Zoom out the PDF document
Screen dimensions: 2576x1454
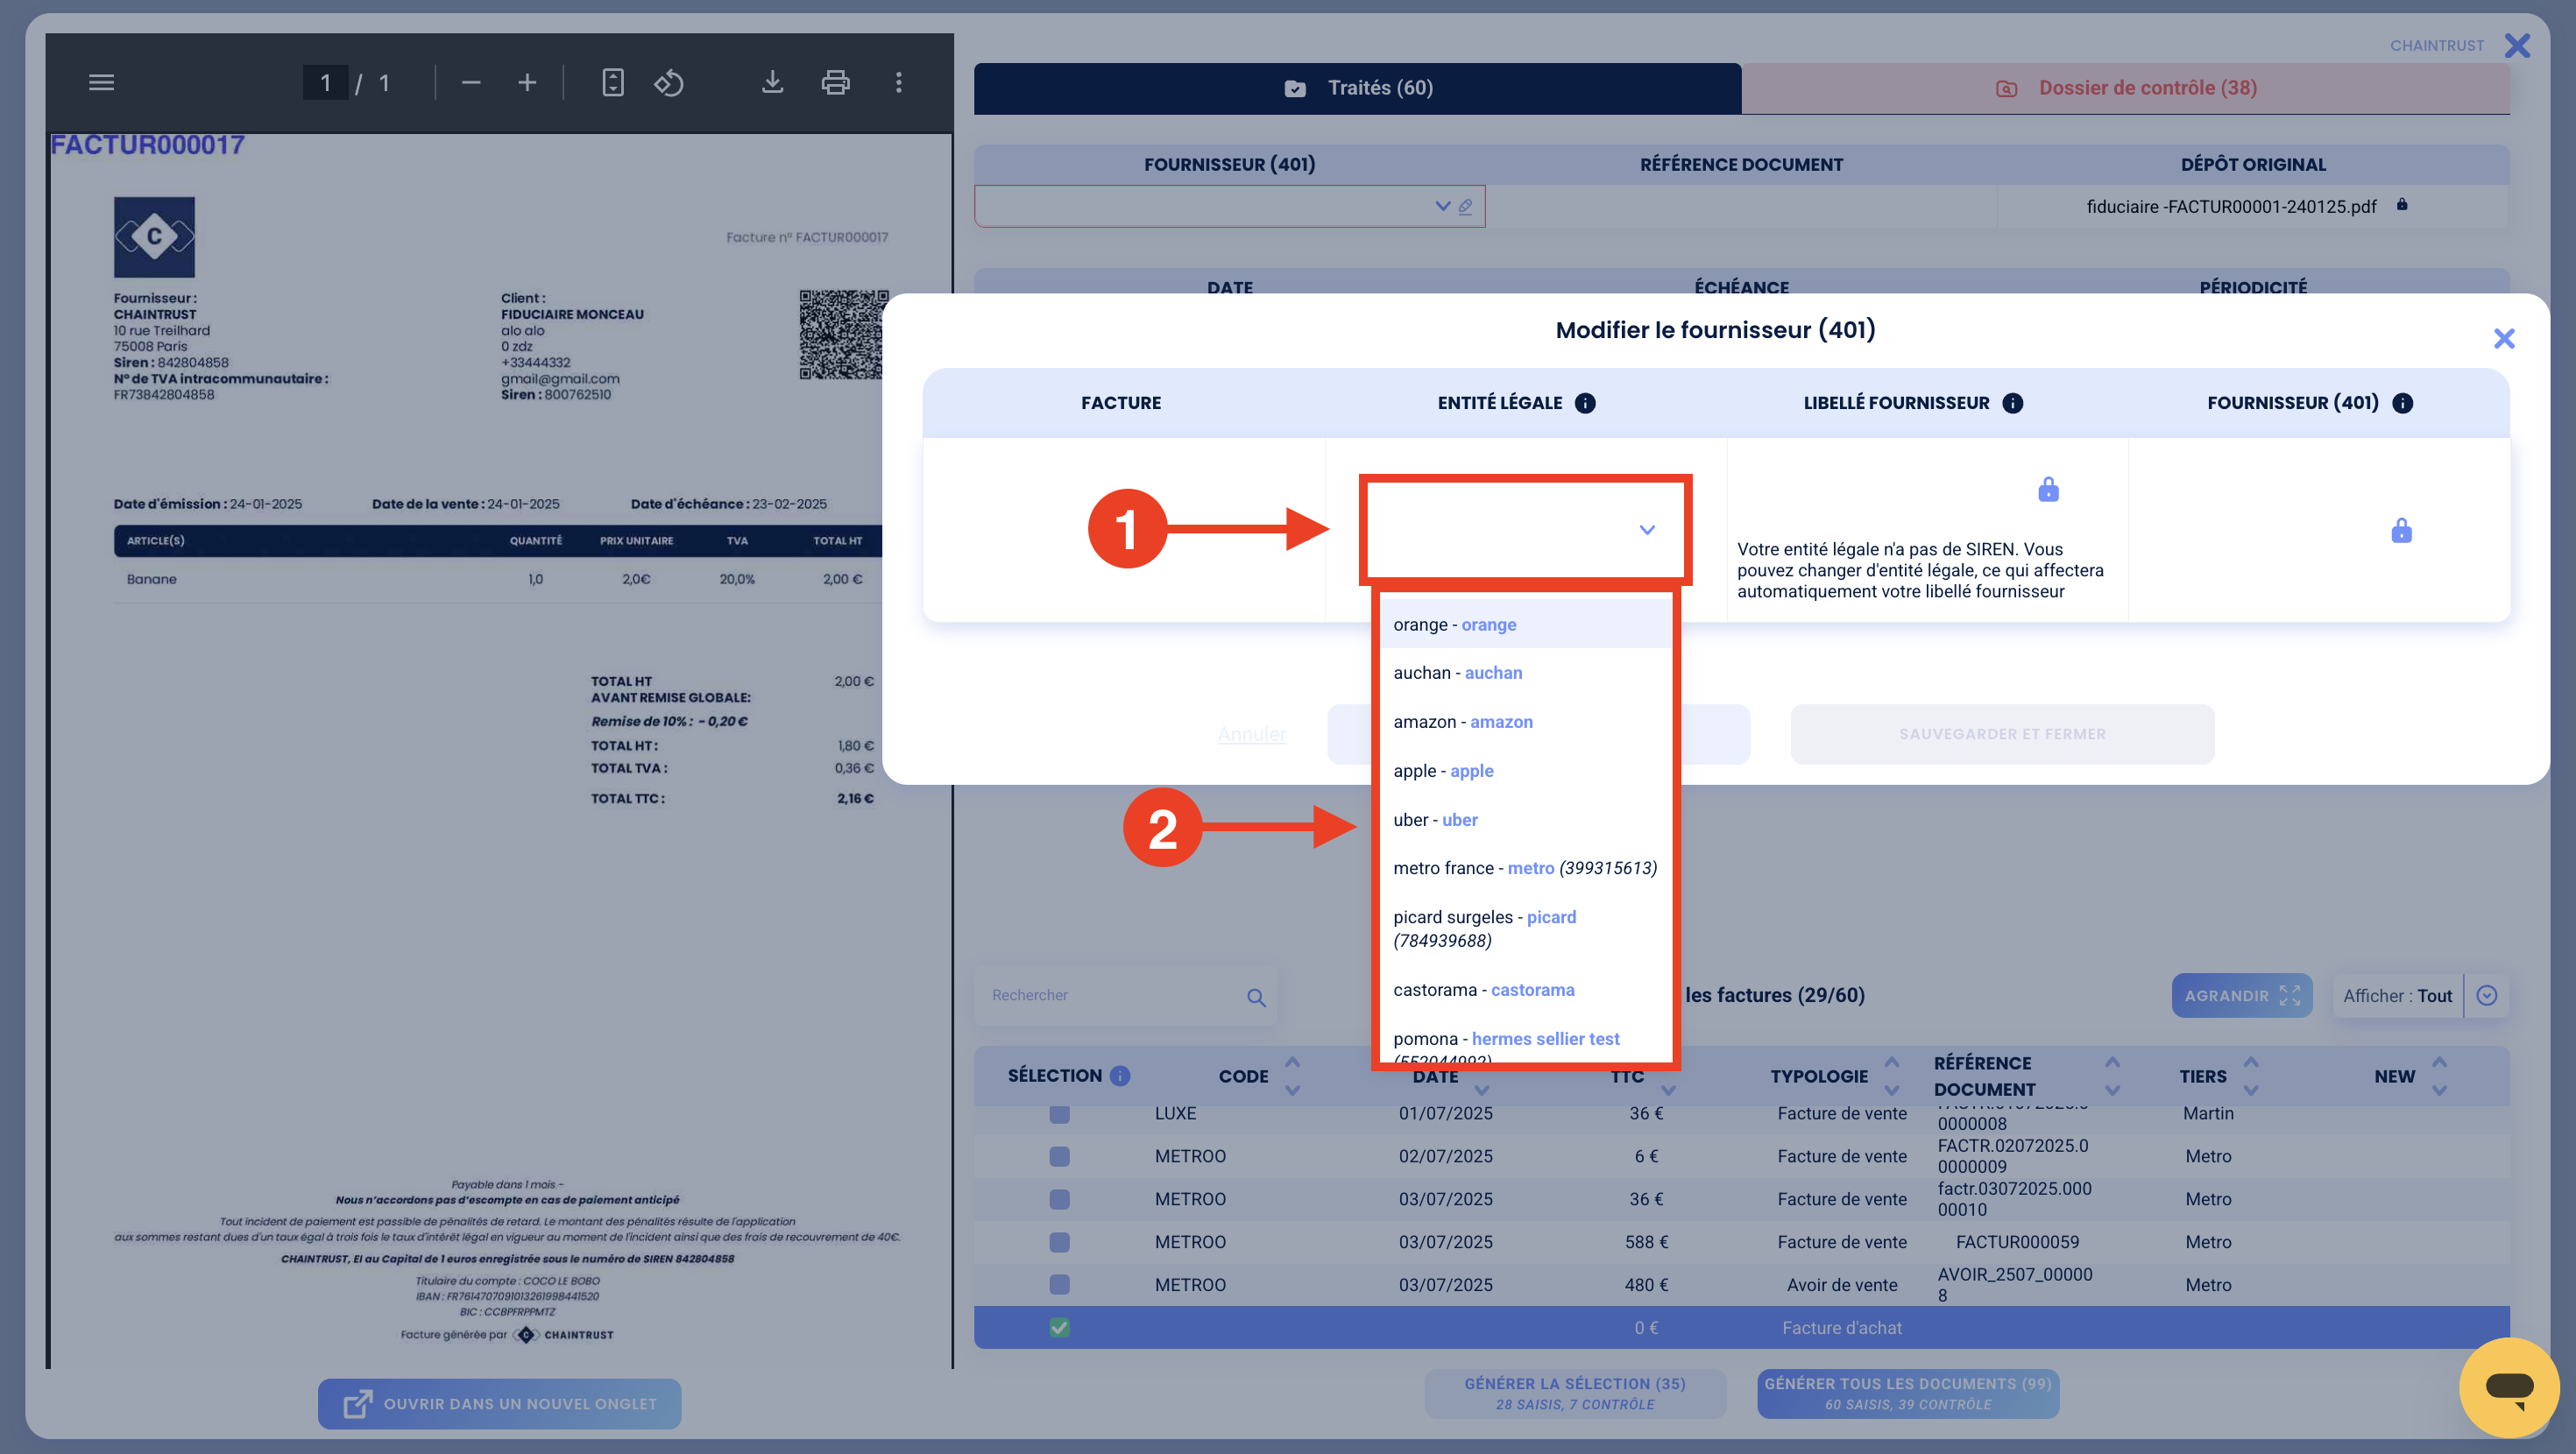(471, 83)
